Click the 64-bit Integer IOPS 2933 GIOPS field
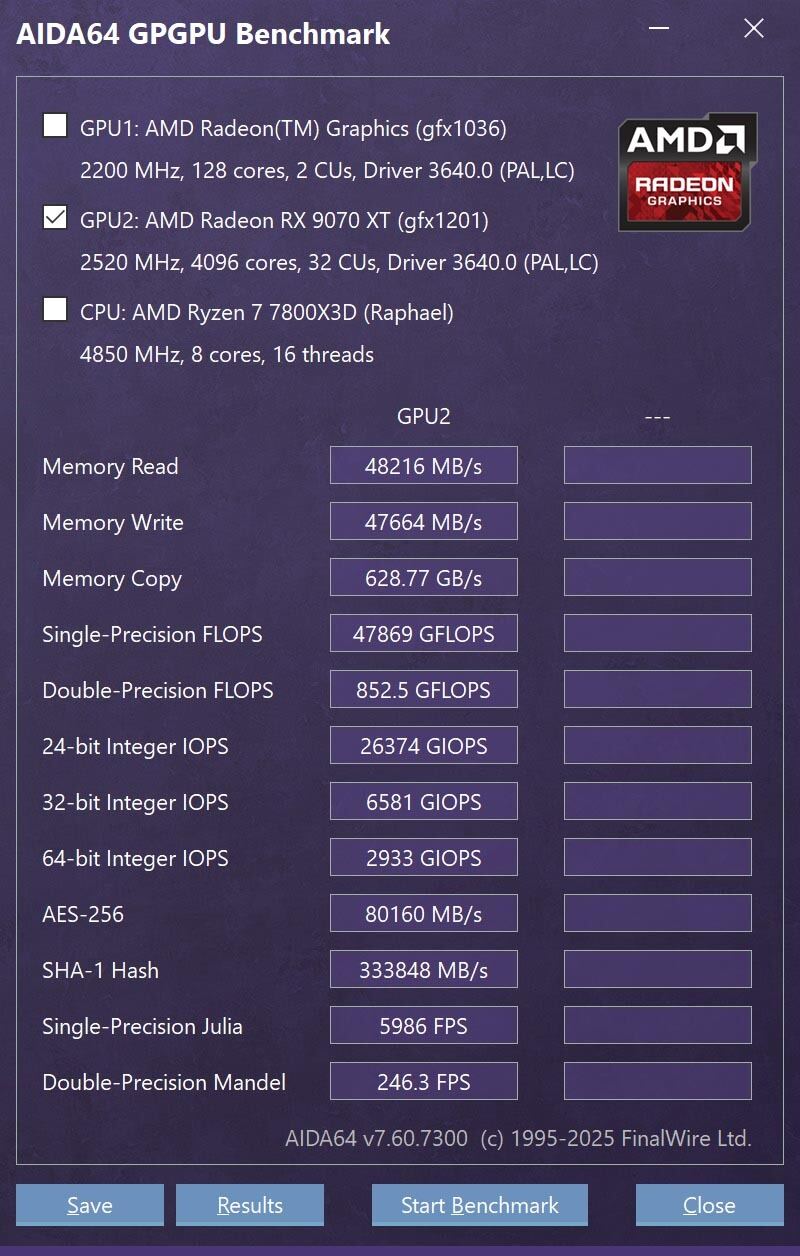The width and height of the screenshot is (800, 1256). point(424,858)
